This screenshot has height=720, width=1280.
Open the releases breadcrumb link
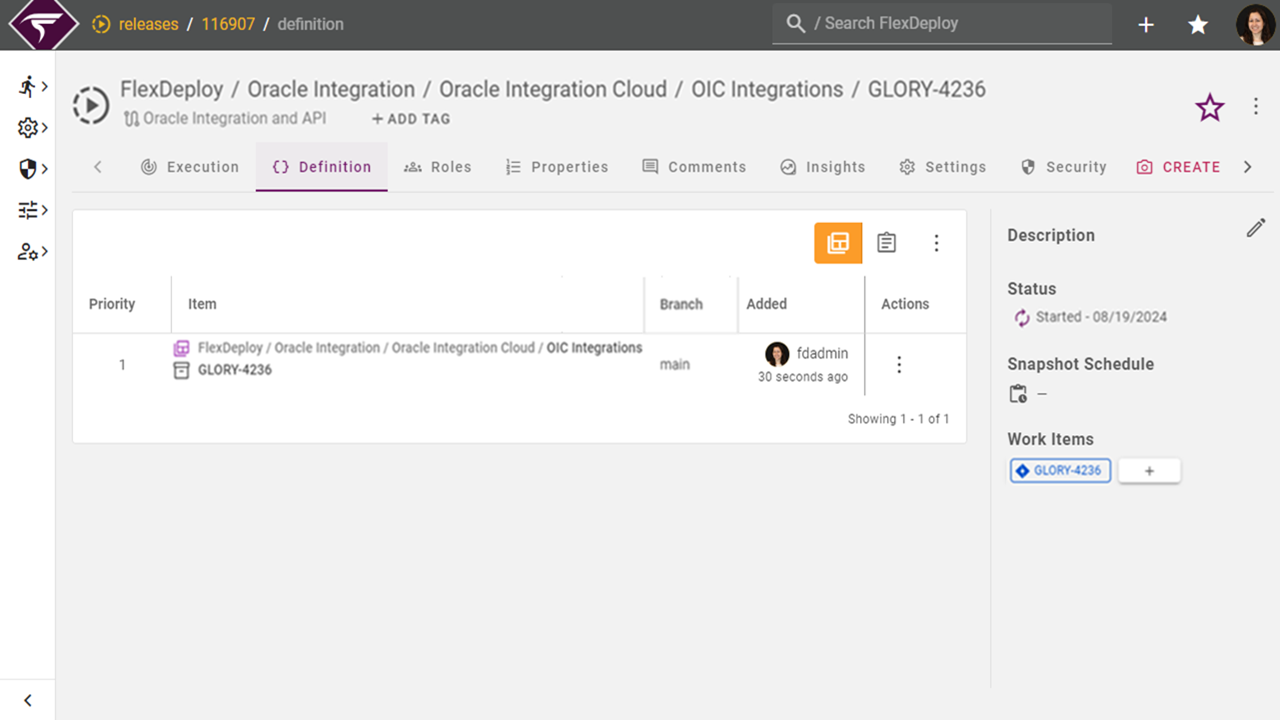coord(148,24)
